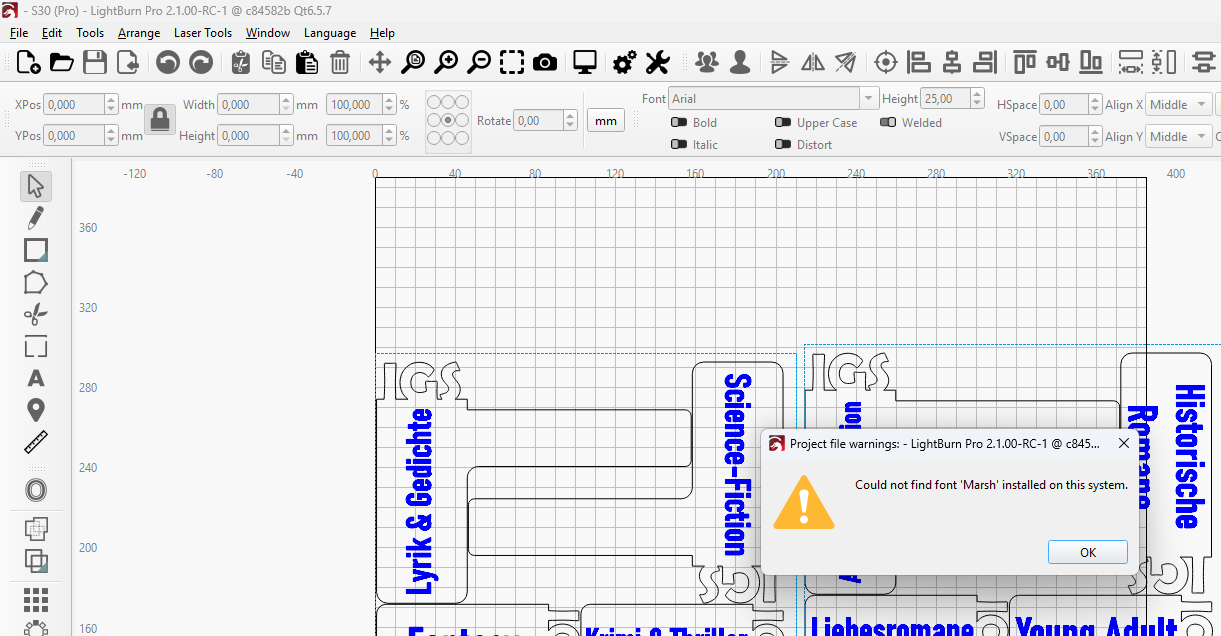Toggle the Bold text switch

679,123
